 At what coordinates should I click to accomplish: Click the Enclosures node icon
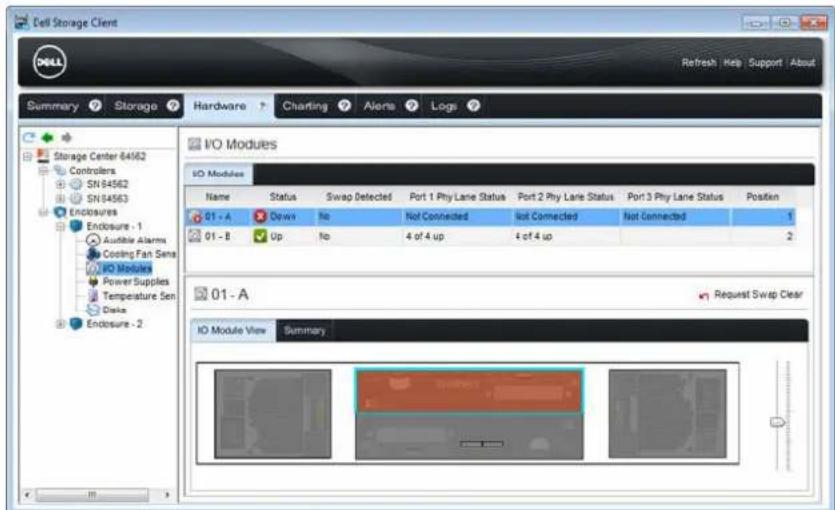click(60, 212)
